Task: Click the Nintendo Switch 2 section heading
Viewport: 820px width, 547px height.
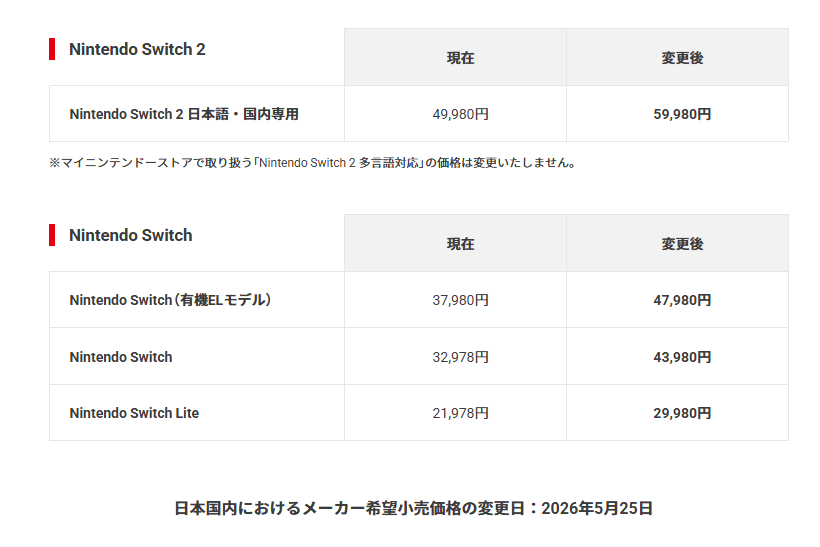Action: pyautogui.click(x=137, y=49)
